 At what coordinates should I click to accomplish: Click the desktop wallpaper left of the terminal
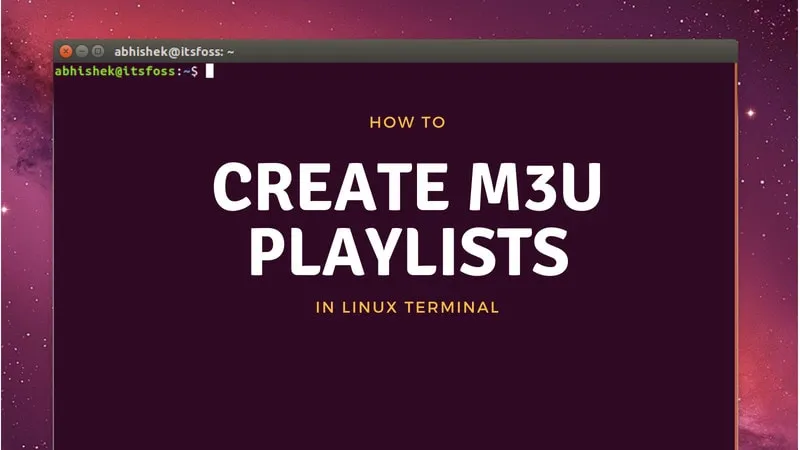click(x=25, y=250)
